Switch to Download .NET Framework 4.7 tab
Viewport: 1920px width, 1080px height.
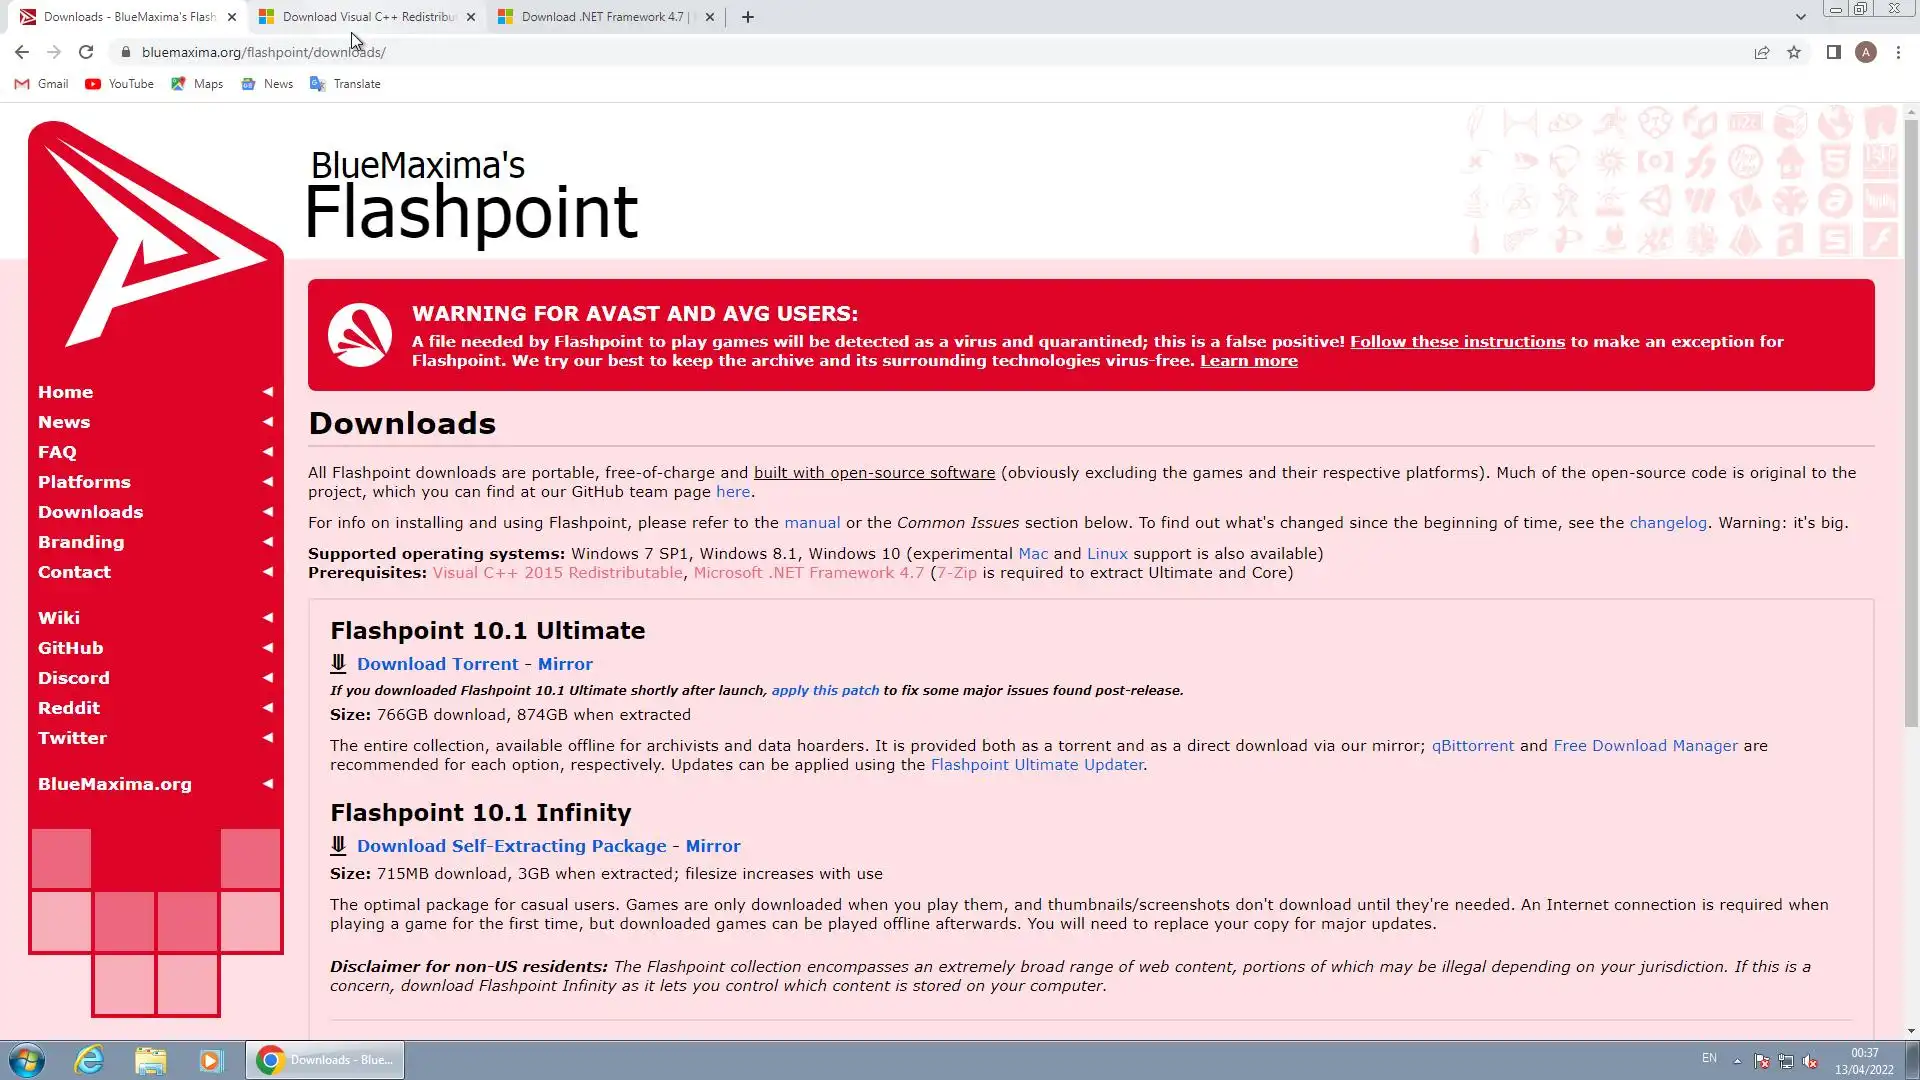602,17
